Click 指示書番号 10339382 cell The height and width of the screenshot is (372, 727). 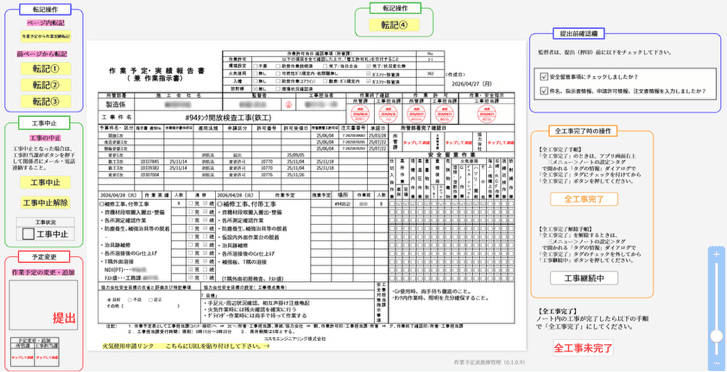click(149, 168)
